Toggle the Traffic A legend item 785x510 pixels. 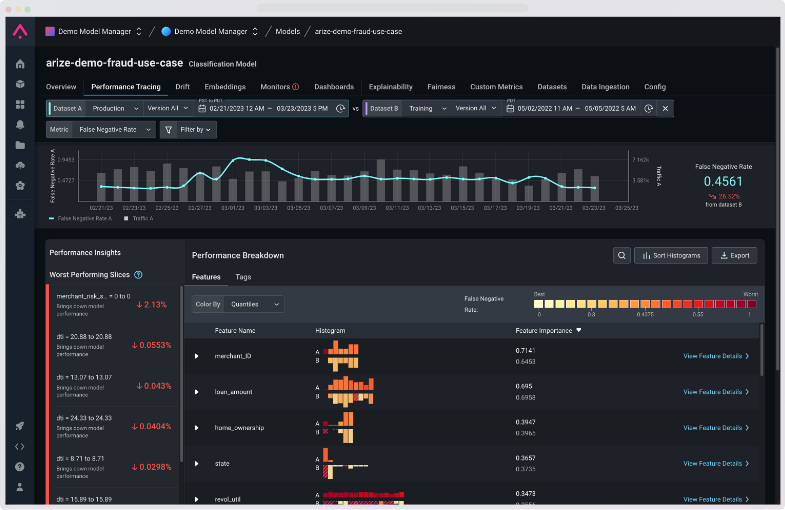pos(138,218)
